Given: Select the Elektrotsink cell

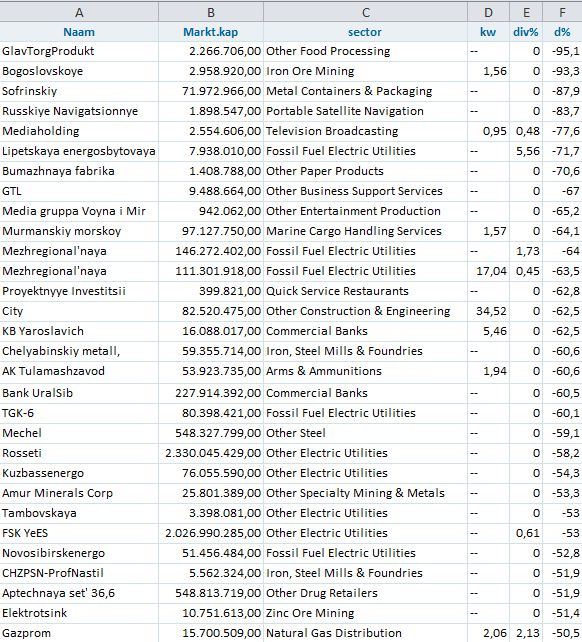Looking at the screenshot, I should [79, 614].
